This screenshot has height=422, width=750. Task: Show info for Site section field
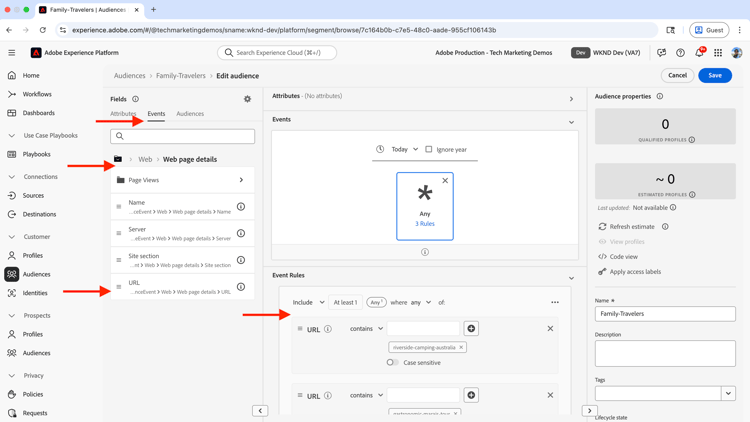(x=241, y=260)
